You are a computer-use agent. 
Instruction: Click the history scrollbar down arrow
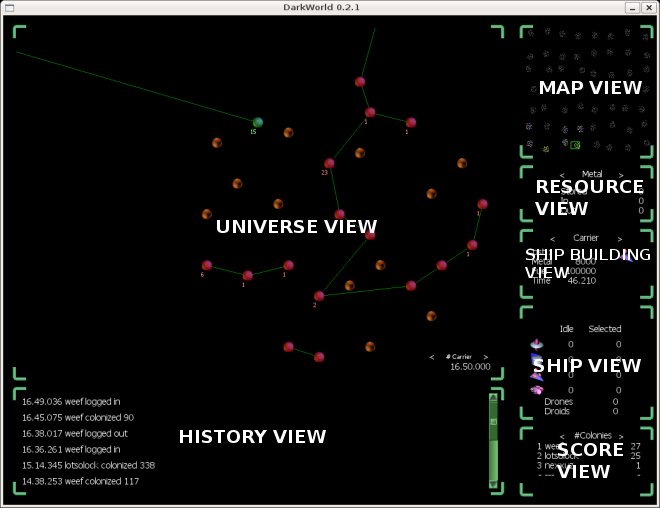492,486
